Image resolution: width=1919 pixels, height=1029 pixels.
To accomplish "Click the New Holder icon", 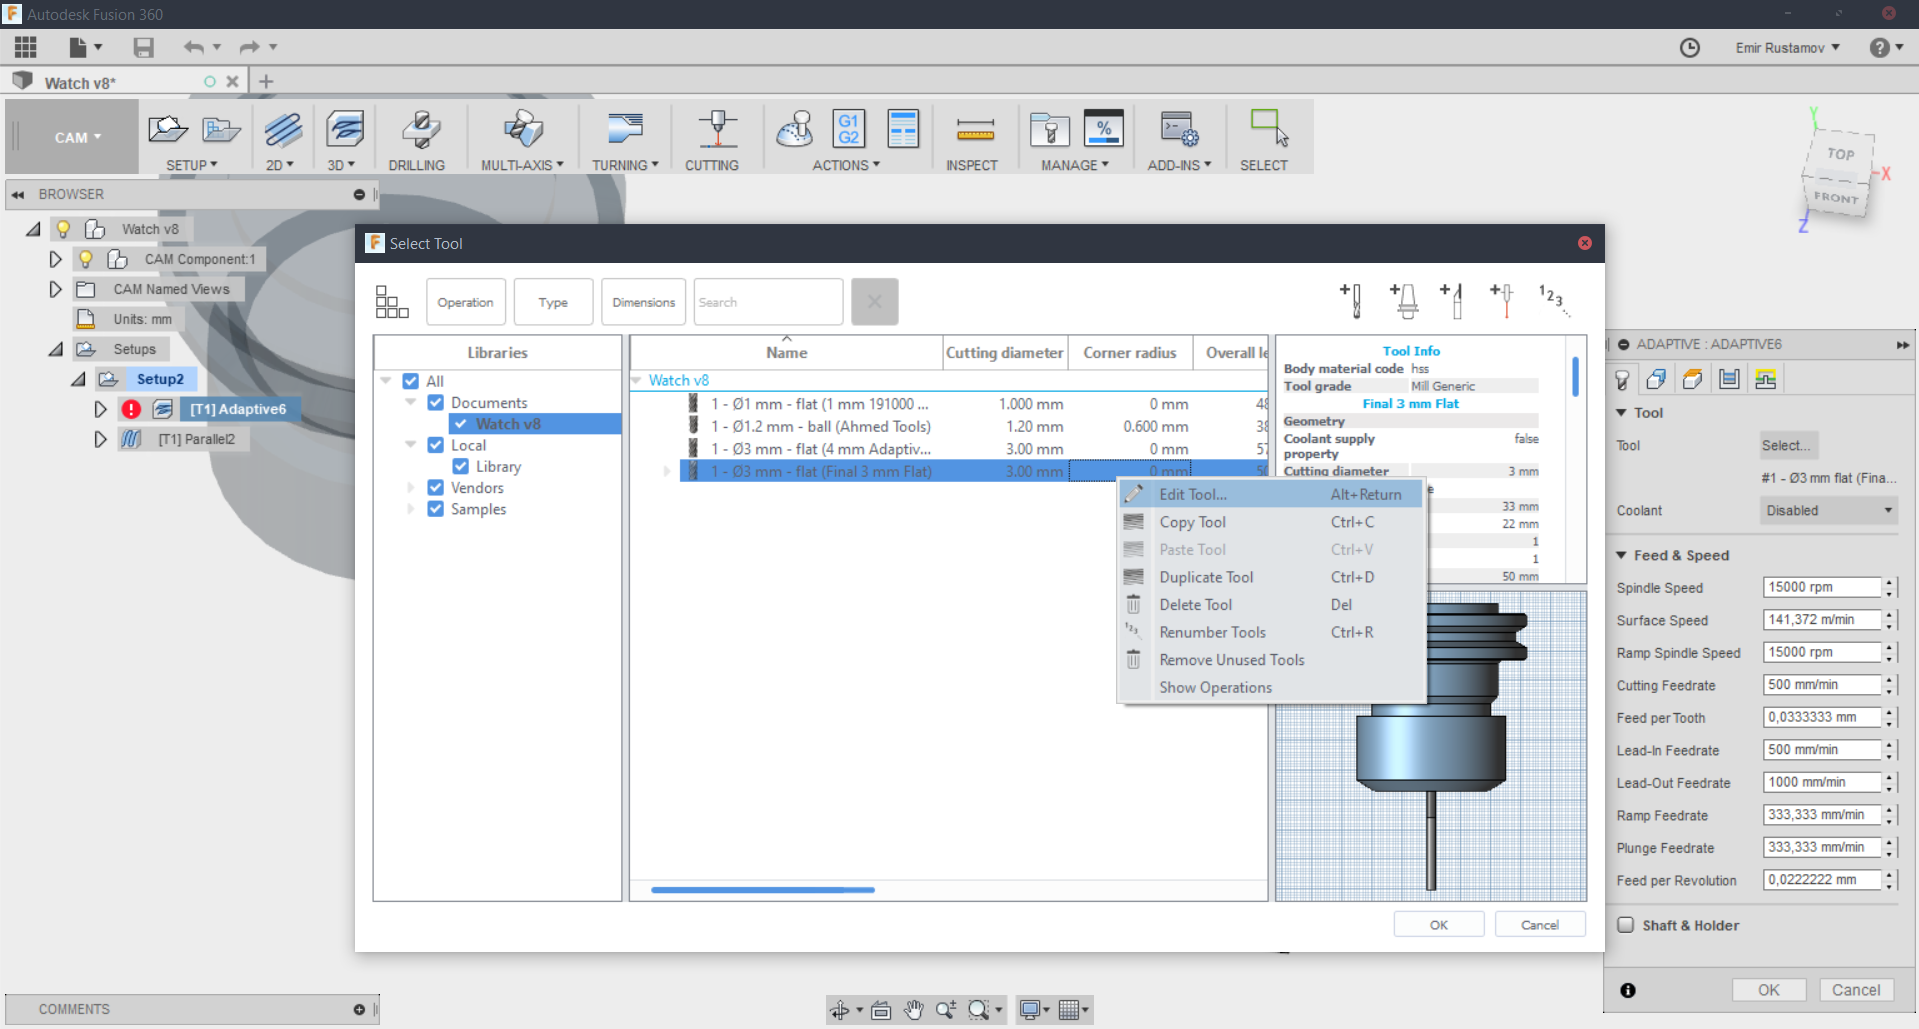I will coord(1405,300).
